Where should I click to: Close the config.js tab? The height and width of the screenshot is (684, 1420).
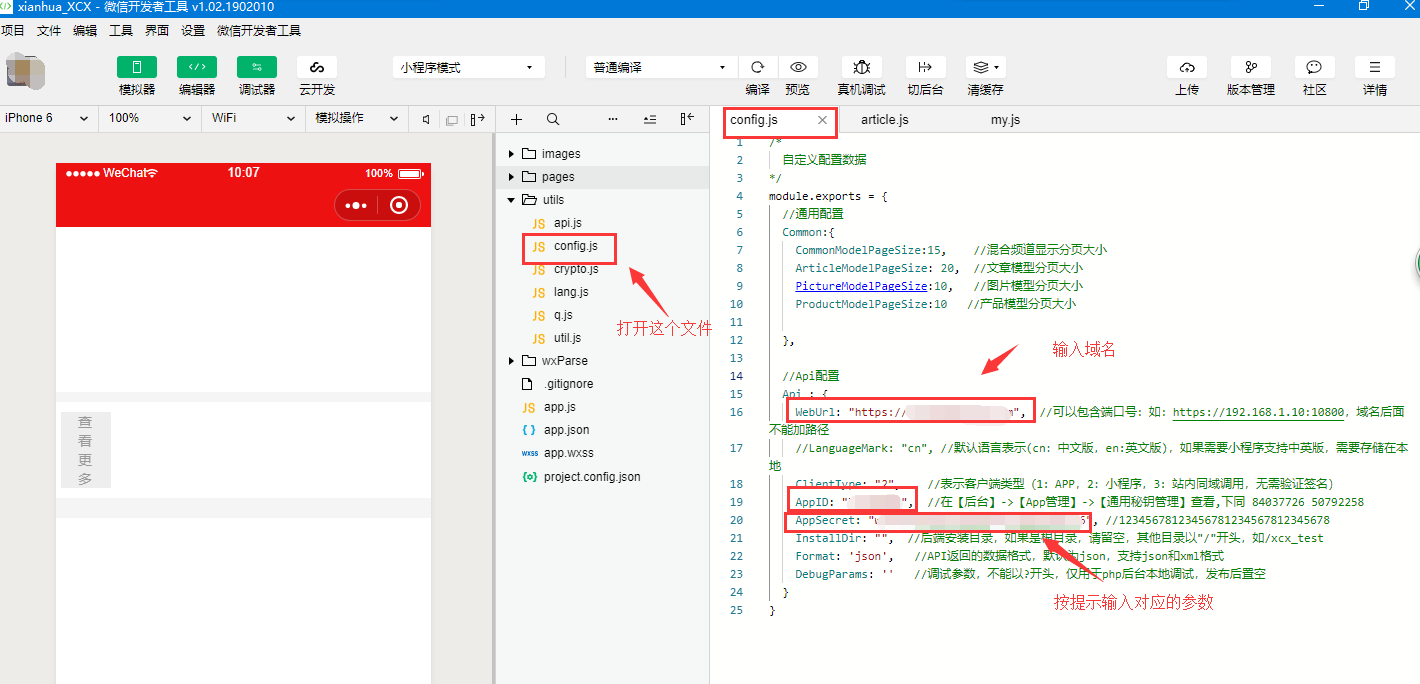click(822, 120)
